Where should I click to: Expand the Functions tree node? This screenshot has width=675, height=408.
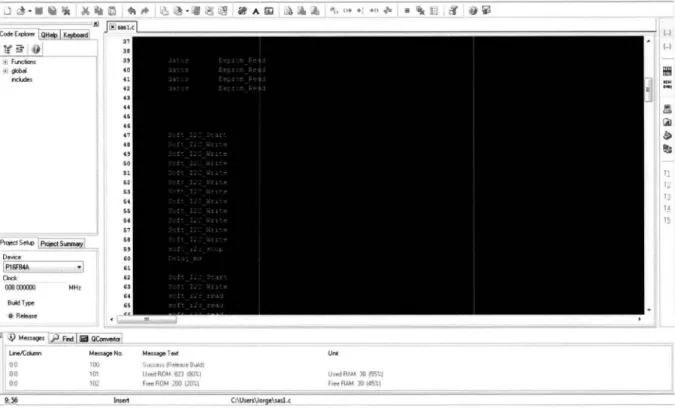click(5, 62)
